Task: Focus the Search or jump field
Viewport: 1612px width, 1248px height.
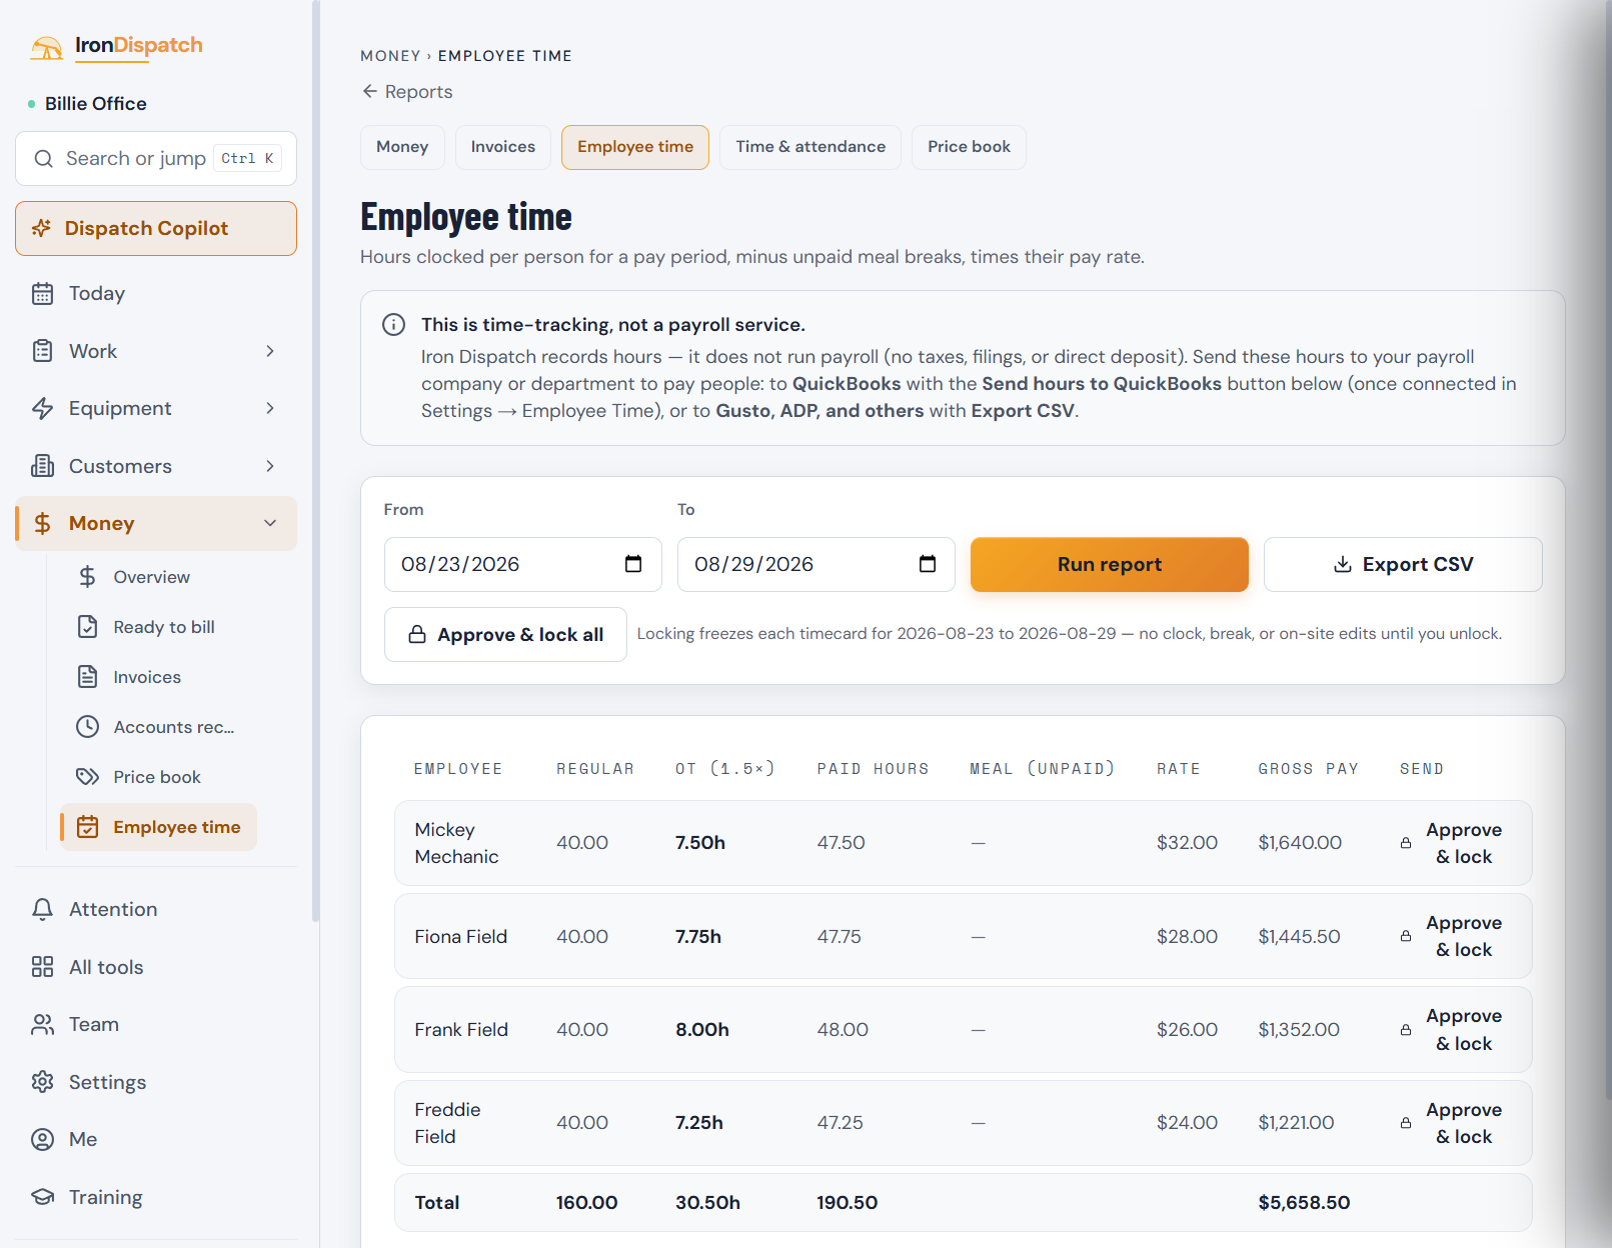Action: (x=156, y=159)
